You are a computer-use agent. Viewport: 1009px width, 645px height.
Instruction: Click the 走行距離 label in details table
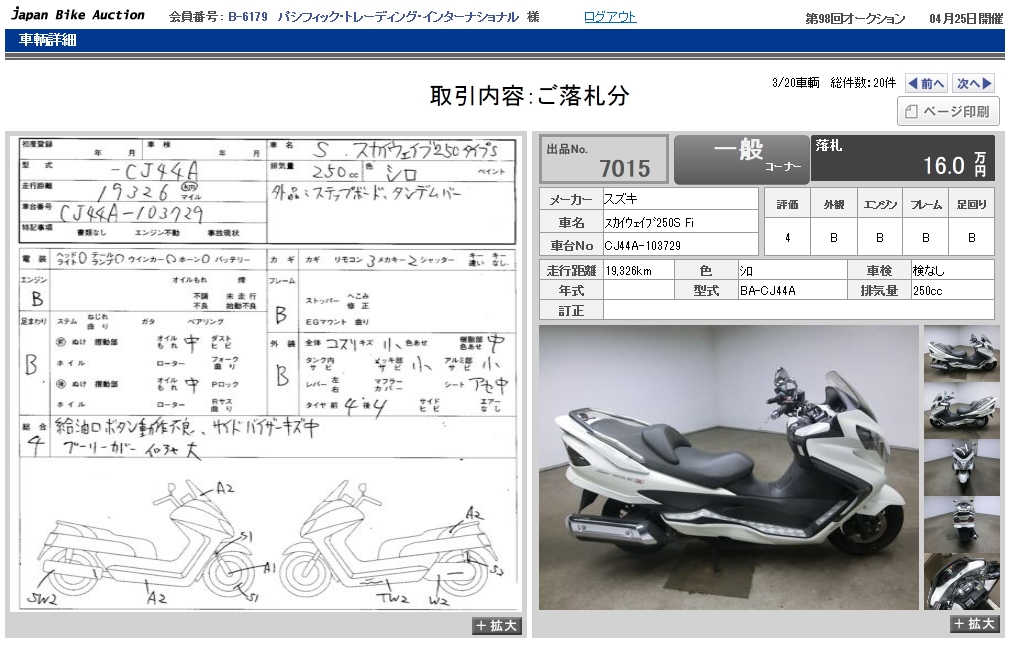[571, 270]
